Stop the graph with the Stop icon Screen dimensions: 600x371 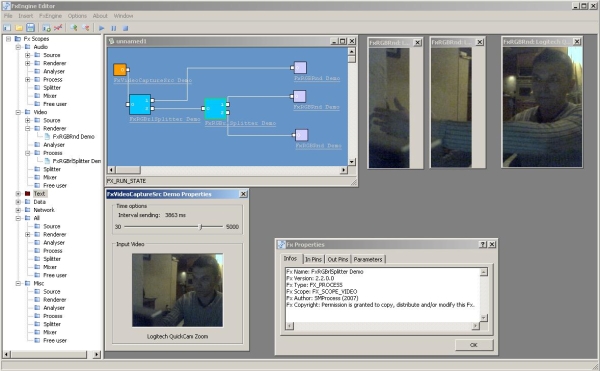coord(125,28)
